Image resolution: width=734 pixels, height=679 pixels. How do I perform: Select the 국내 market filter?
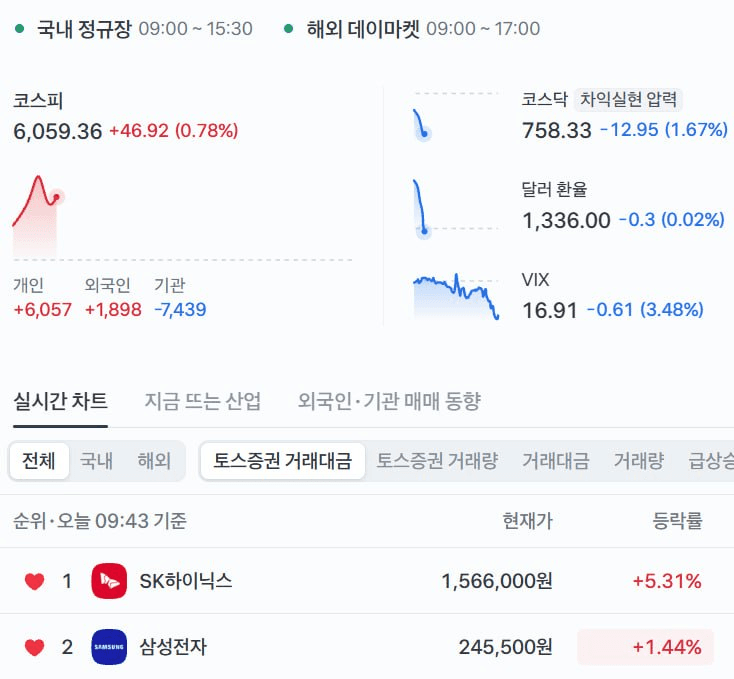[x=96, y=461]
